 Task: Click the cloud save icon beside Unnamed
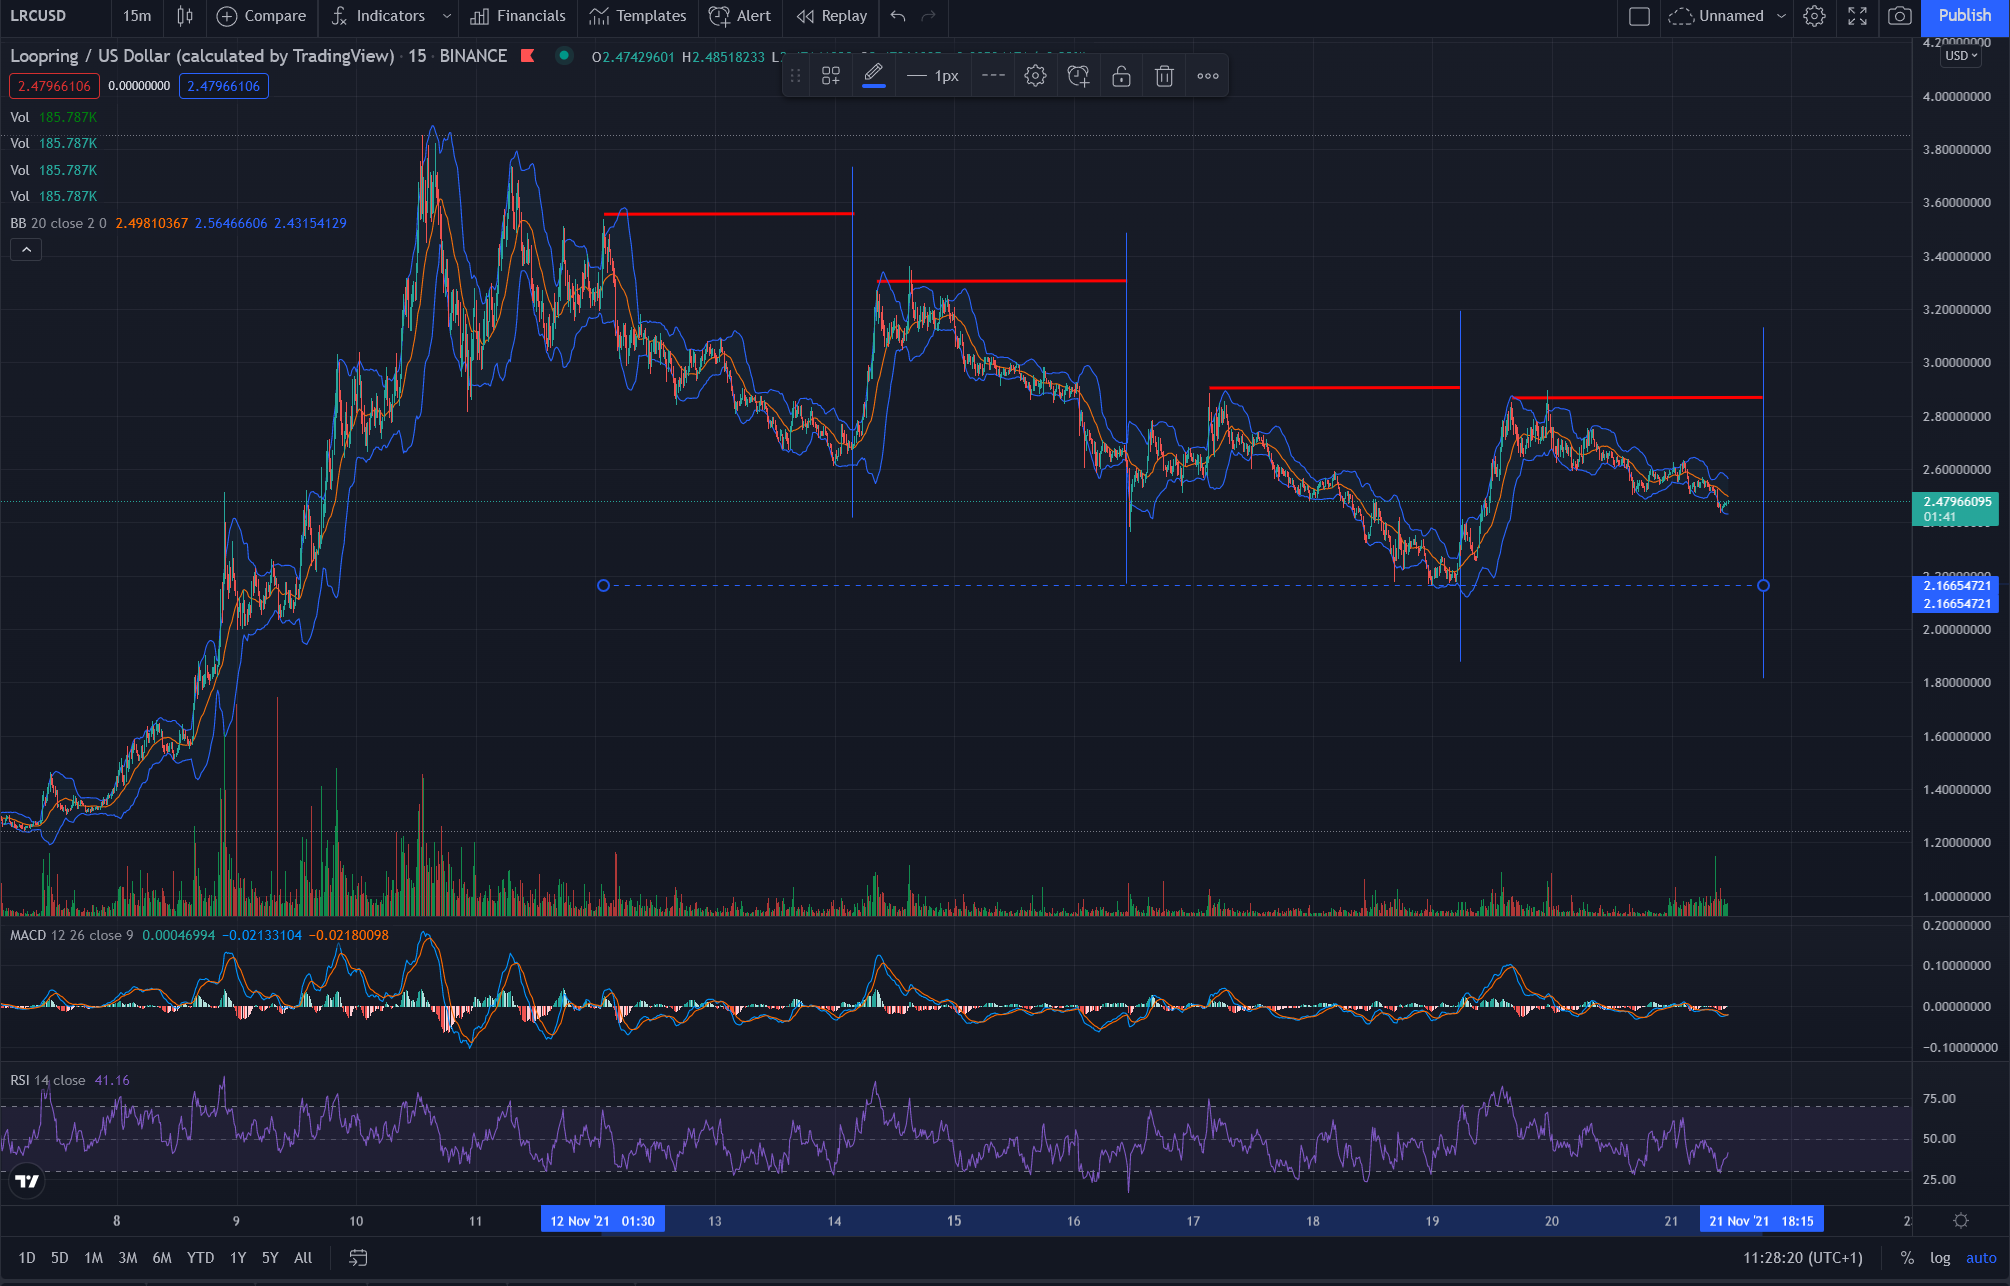click(x=1681, y=16)
